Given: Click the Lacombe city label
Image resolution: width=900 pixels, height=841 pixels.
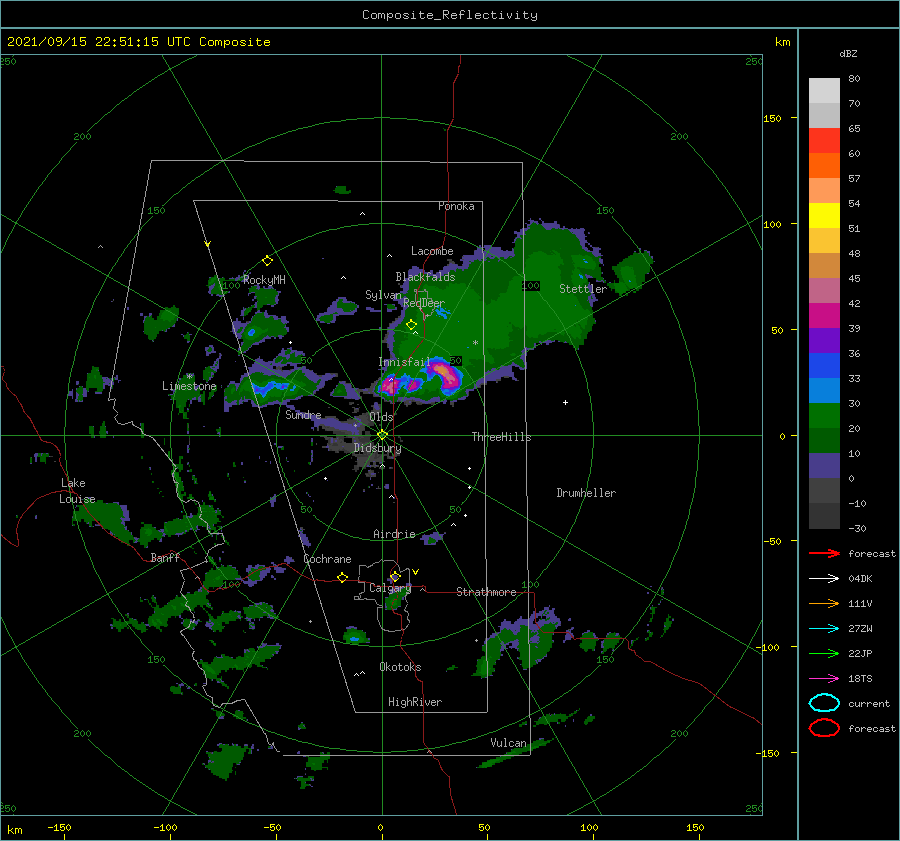Looking at the screenshot, I should click(432, 251).
